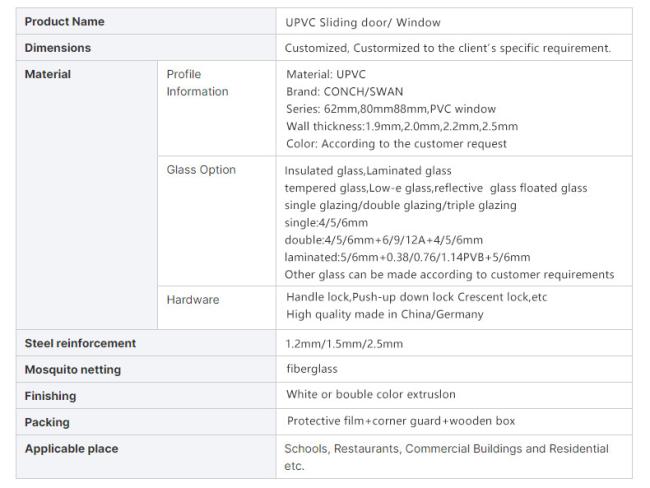Viewport: 650px width, 488px height.
Task: Click the Product Name header cell
Action: [146, 21]
